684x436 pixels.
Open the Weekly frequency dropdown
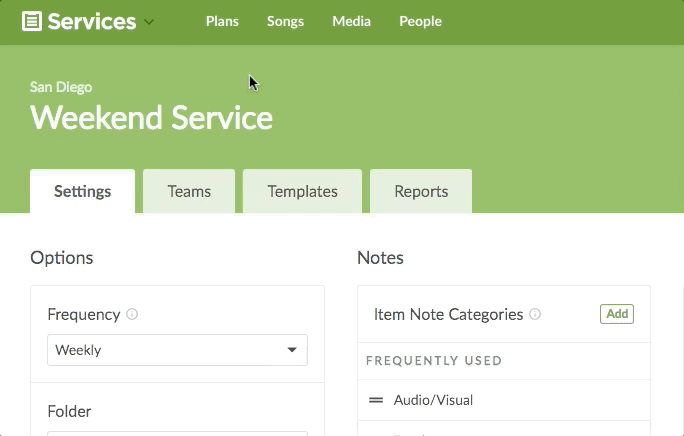(177, 350)
